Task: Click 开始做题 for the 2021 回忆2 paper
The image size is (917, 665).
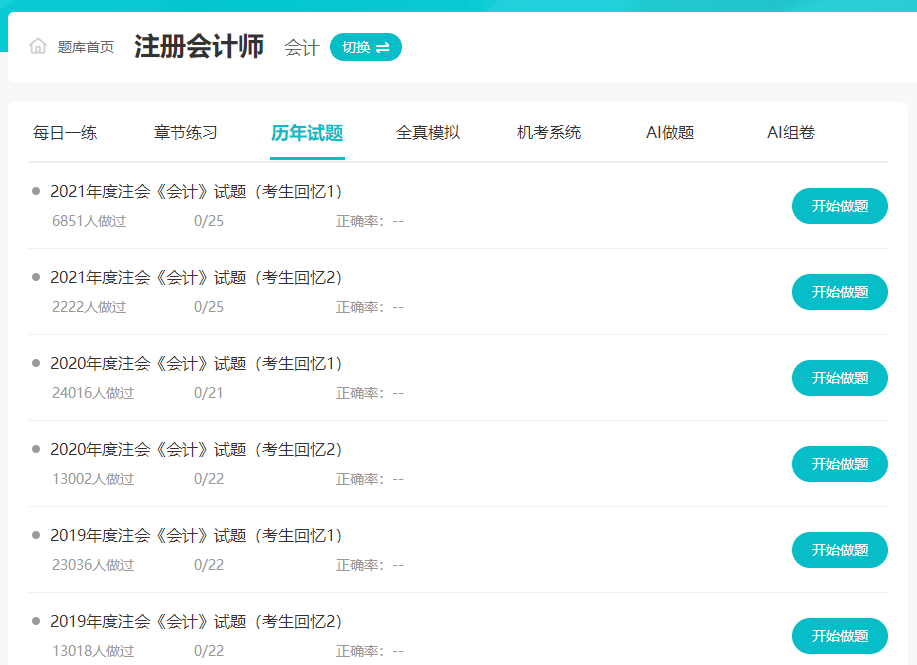Action: pos(839,291)
